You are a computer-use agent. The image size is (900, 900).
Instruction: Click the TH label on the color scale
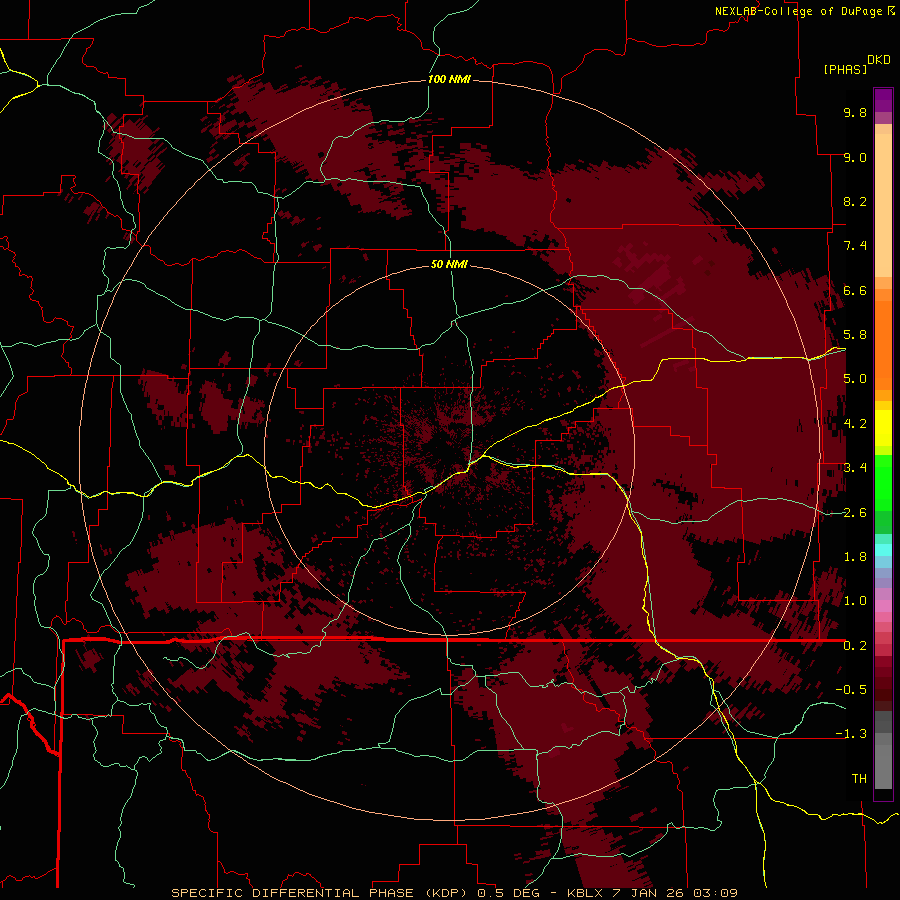[859, 779]
